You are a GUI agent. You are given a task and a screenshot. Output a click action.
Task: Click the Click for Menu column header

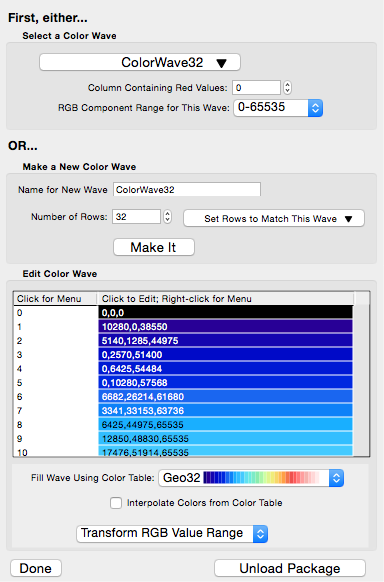point(55,299)
